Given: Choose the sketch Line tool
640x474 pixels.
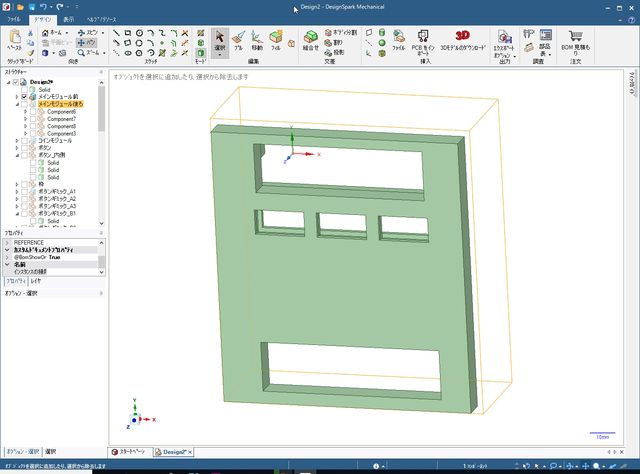Looking at the screenshot, I should [116, 33].
